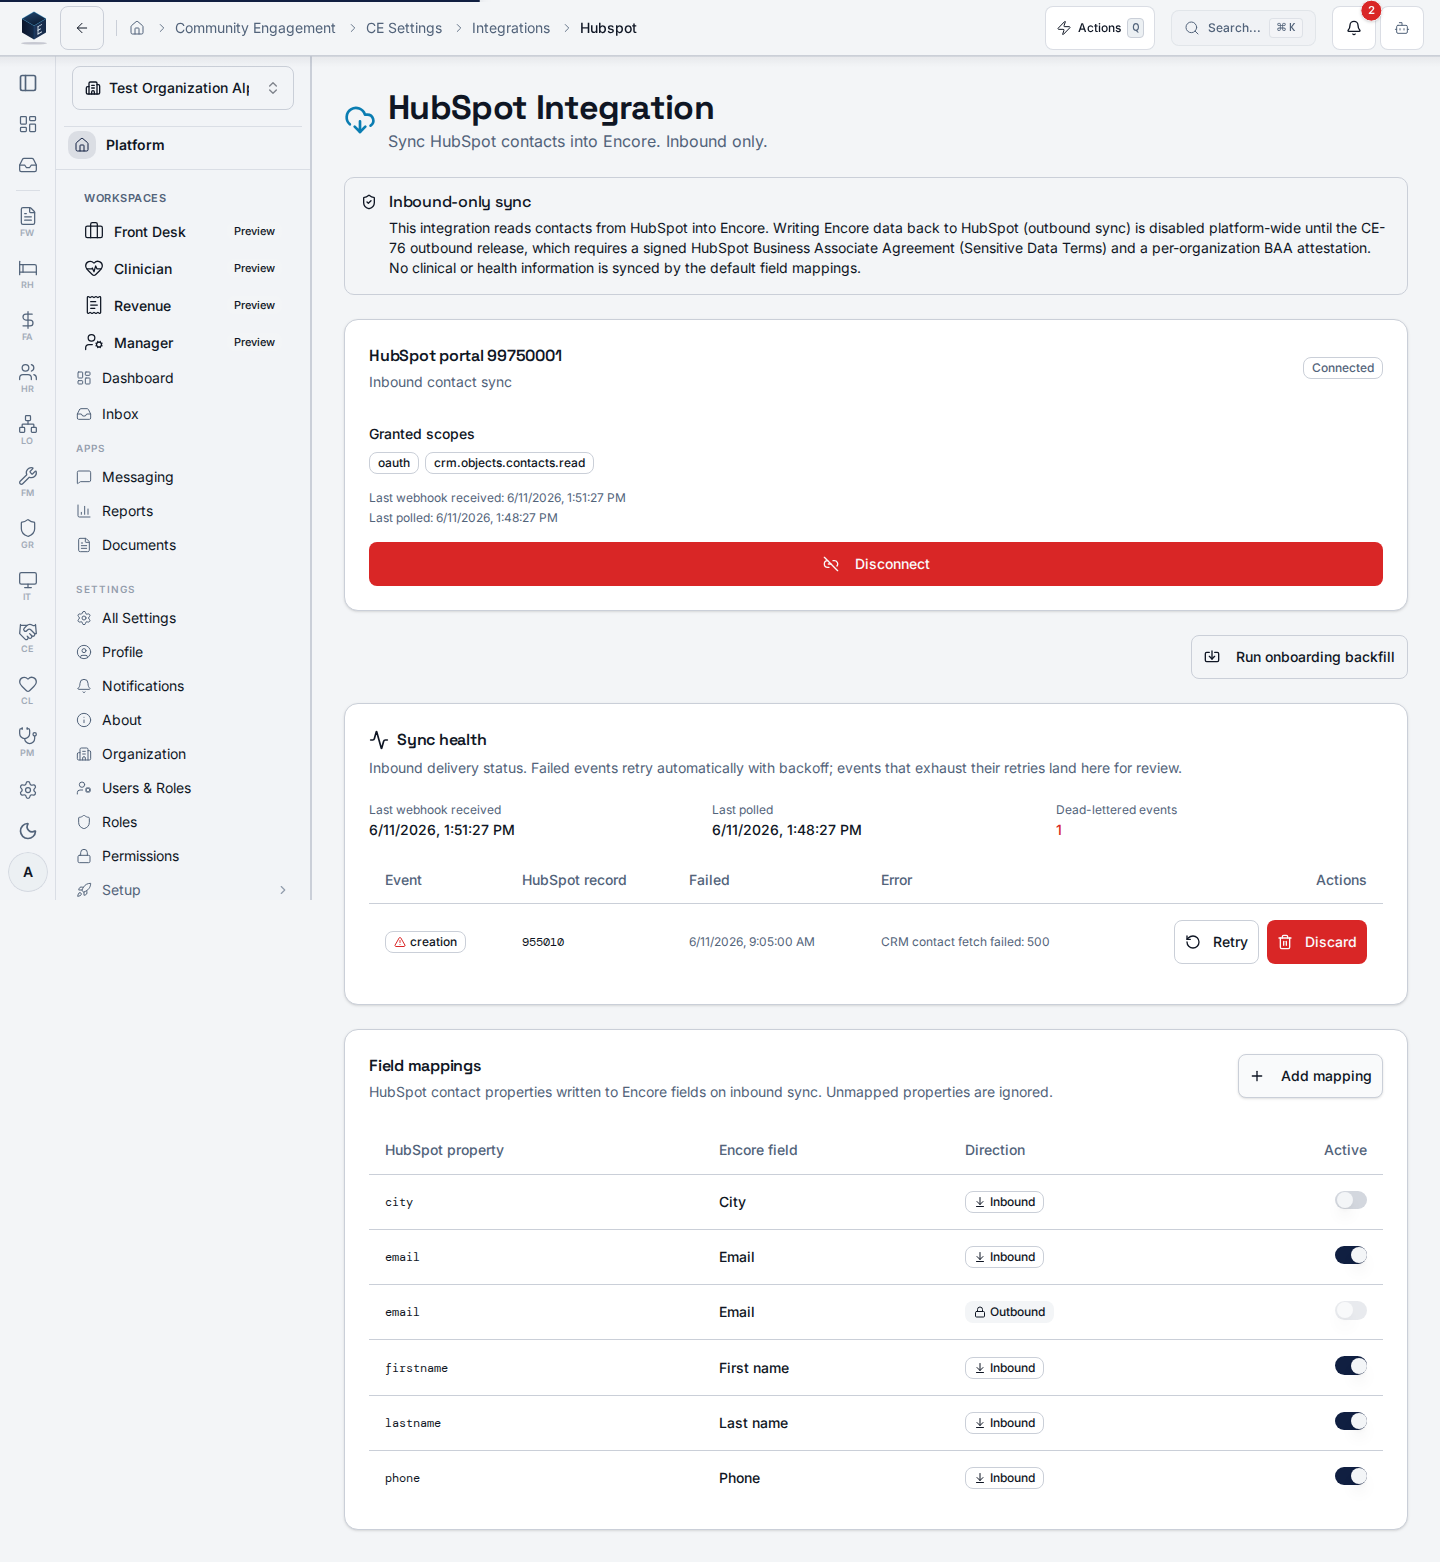Enable the city inbound mapping toggle
This screenshot has height=1562, width=1440.
[1350, 1200]
